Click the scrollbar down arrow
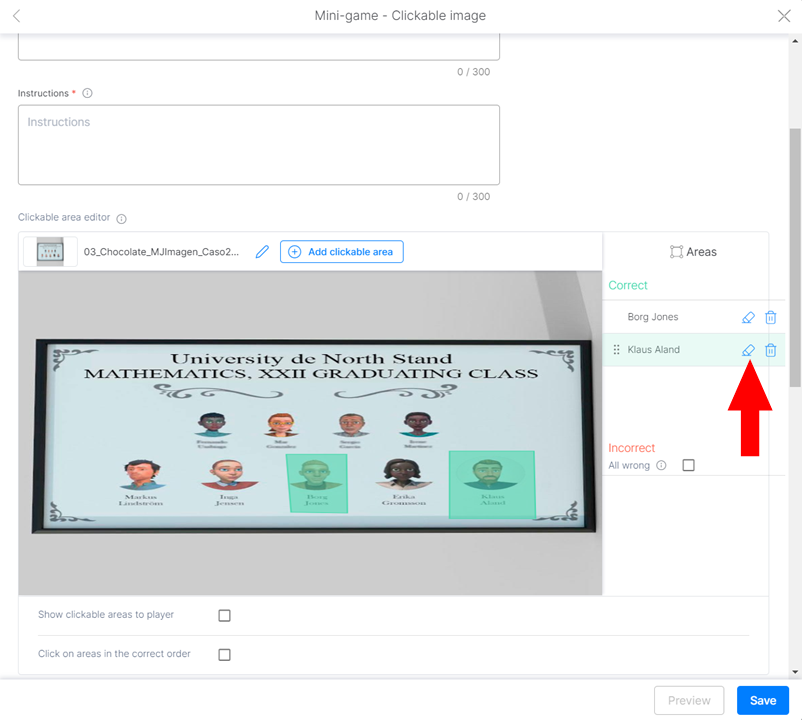The image size is (802, 720). click(795, 672)
